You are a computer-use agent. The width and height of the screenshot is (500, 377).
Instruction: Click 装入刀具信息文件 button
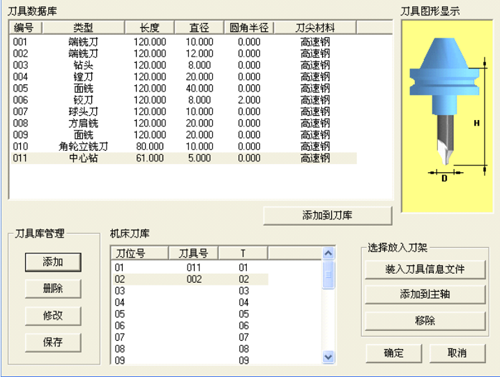(425, 269)
